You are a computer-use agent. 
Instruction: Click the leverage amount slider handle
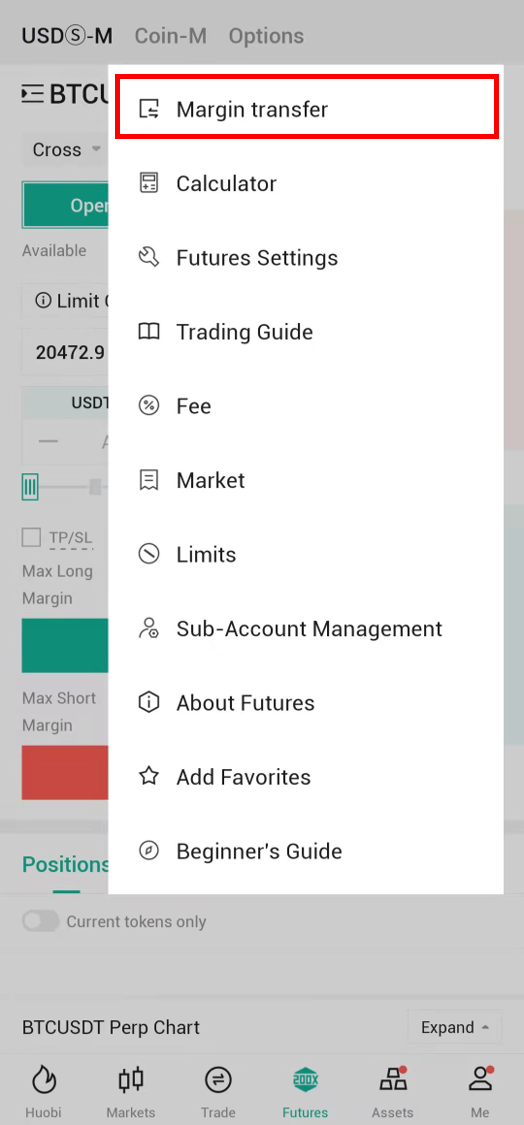pyautogui.click(x=29, y=488)
